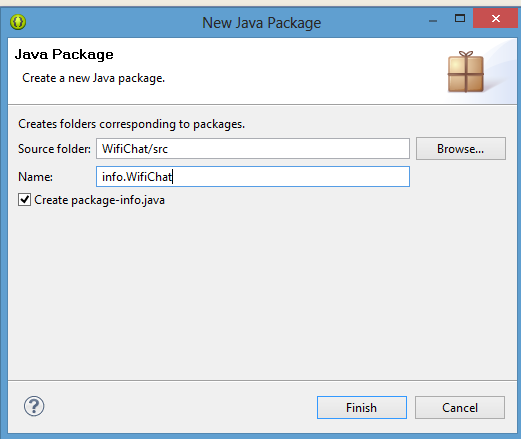Focus the Source folder field containing WifiChat/src

tap(253, 149)
